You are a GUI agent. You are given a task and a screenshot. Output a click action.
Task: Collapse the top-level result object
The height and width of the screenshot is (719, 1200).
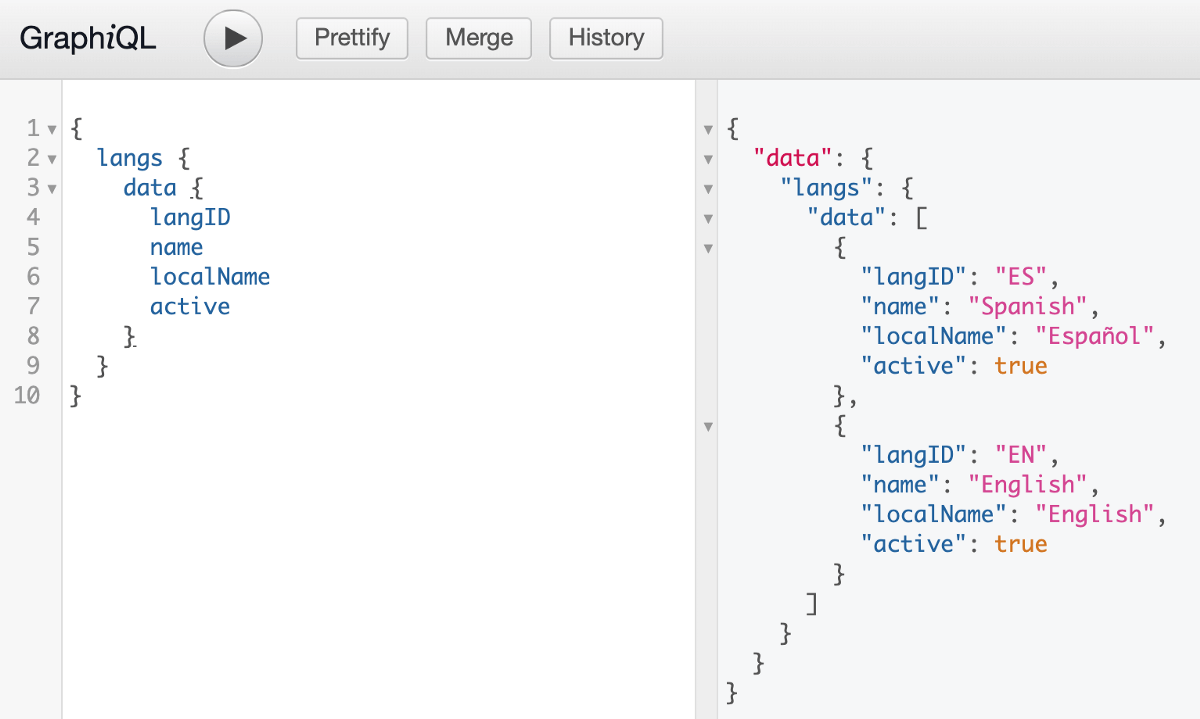pos(708,129)
